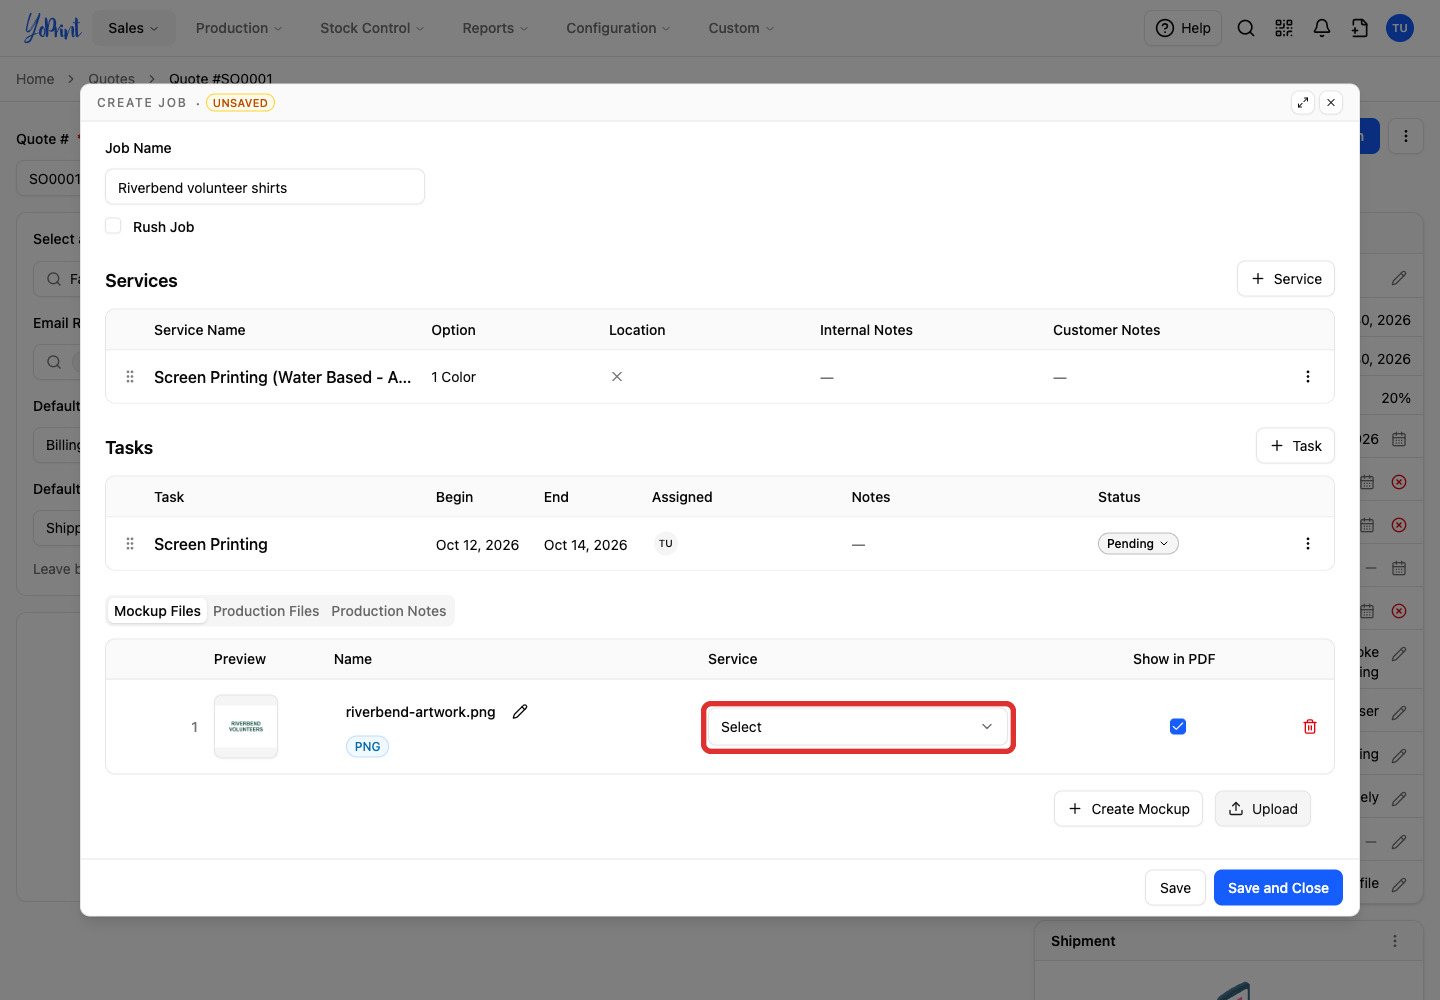
Task: Close the Create Job dialog
Action: click(x=1331, y=102)
